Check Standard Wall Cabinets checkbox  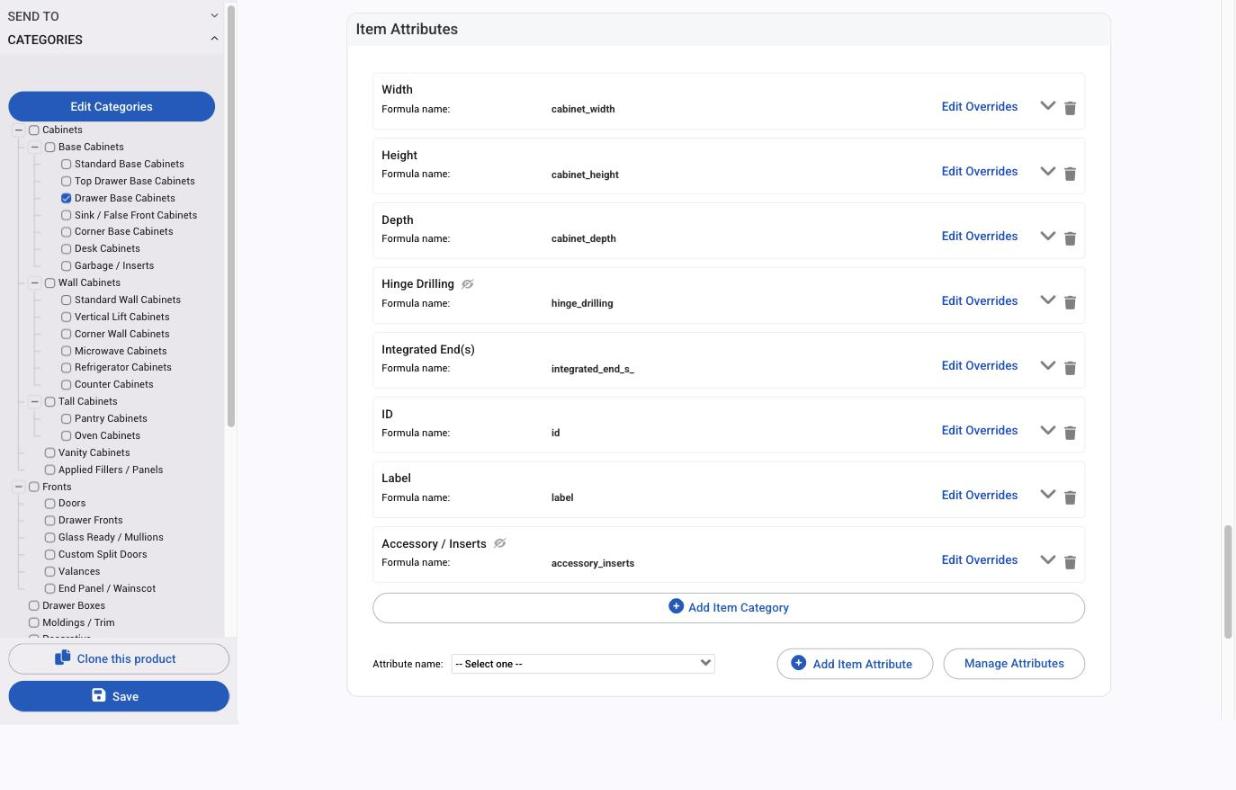click(66, 300)
